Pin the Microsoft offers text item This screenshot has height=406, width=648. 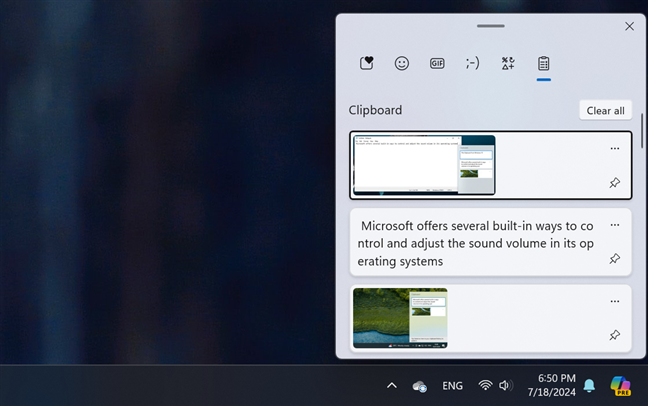pyautogui.click(x=615, y=258)
